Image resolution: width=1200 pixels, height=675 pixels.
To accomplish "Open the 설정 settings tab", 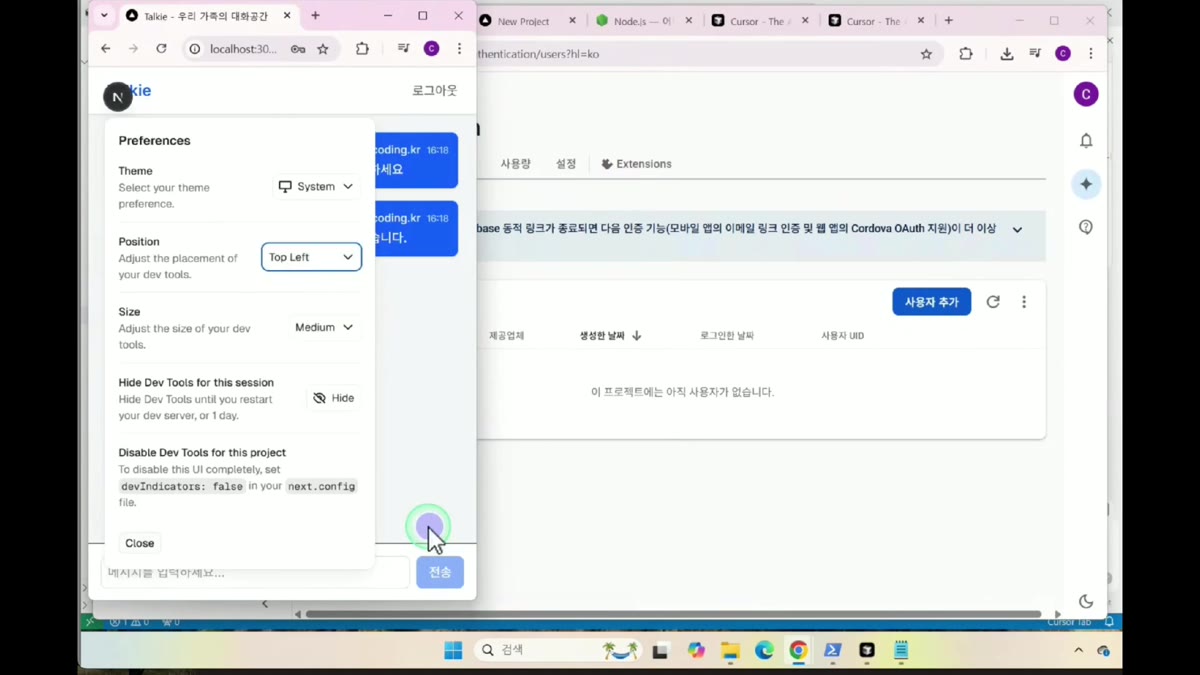I will pos(566,164).
